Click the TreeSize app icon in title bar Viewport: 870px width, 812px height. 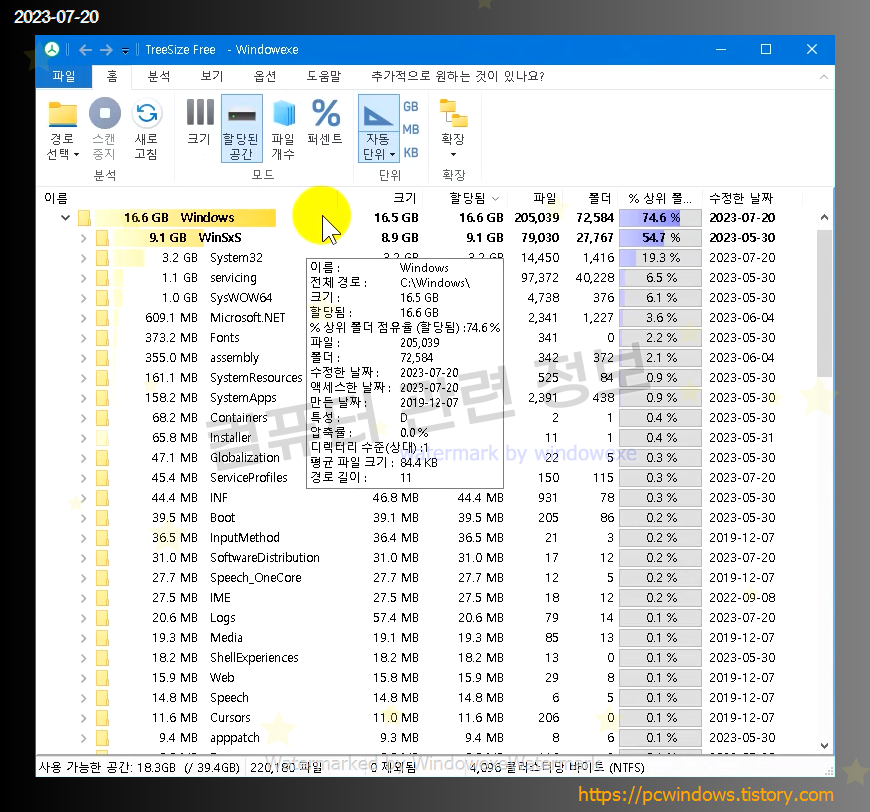point(52,49)
